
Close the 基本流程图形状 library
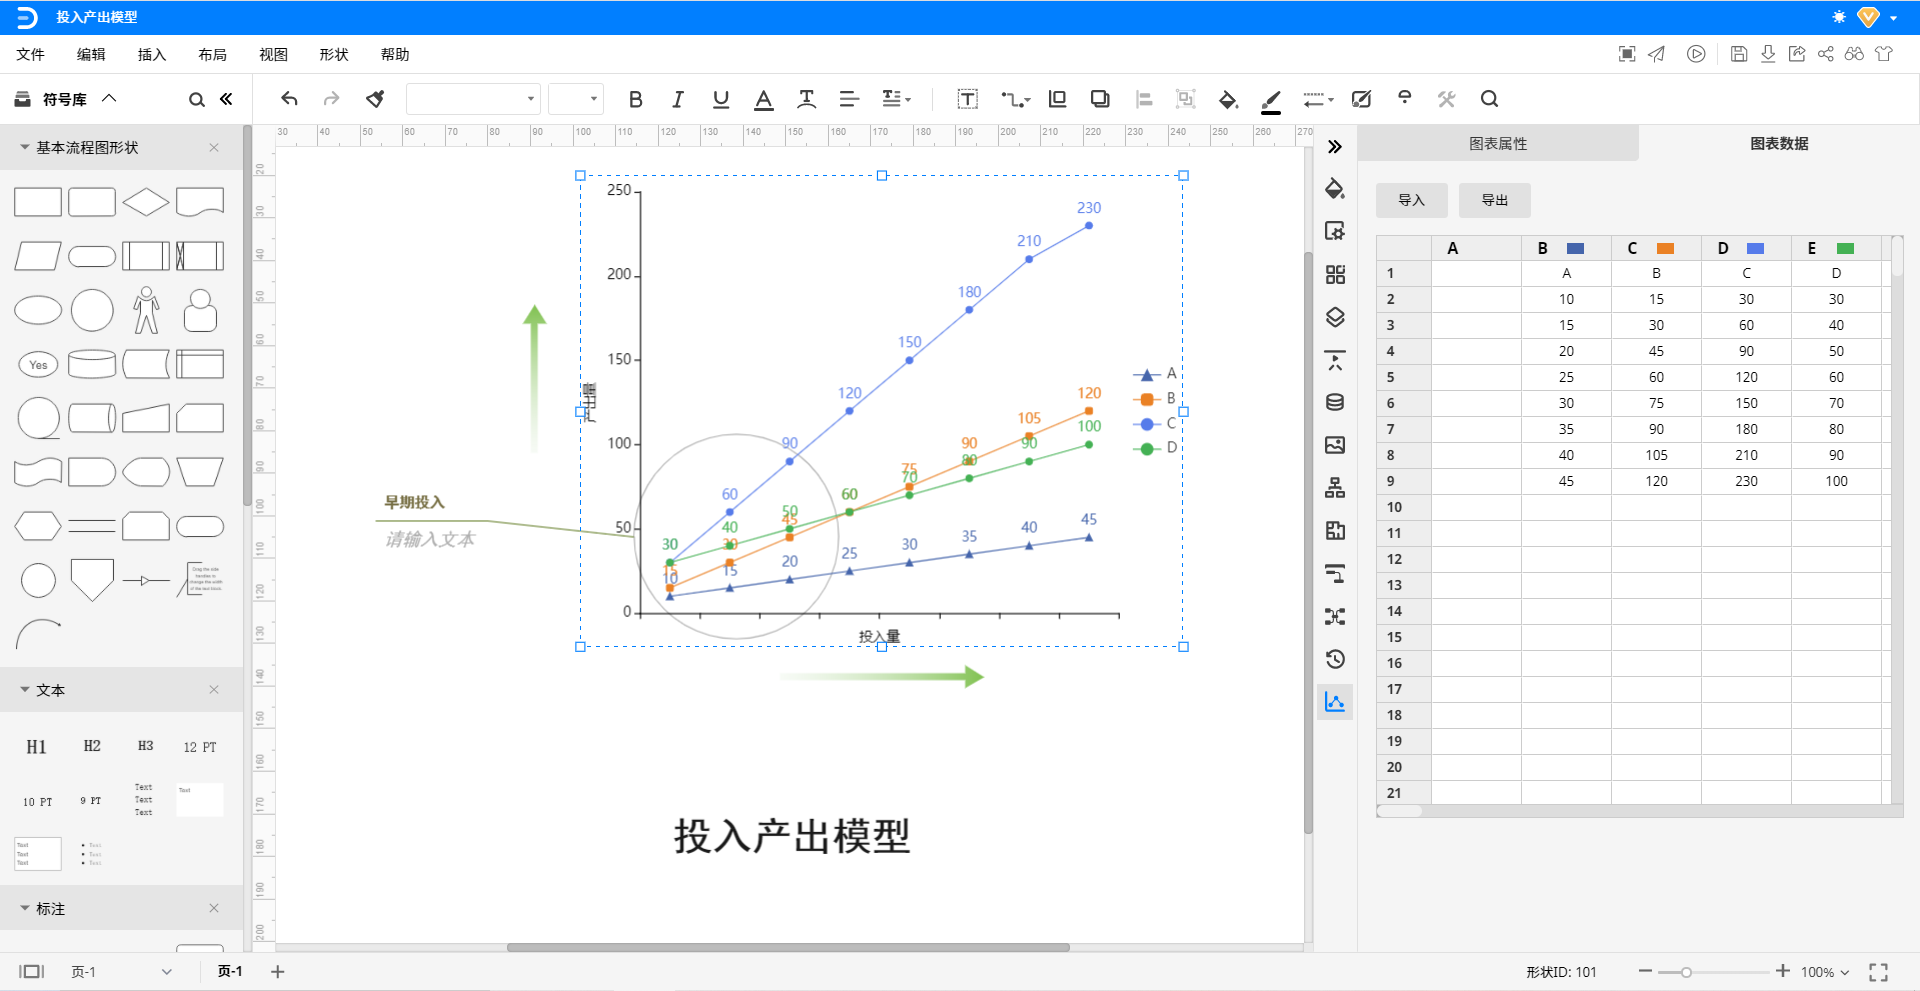tap(214, 147)
